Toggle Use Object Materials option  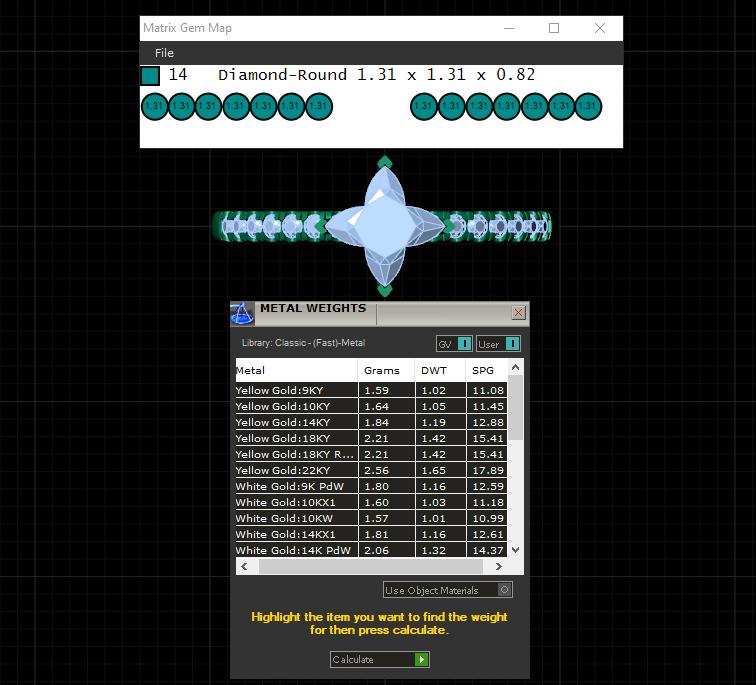504,590
